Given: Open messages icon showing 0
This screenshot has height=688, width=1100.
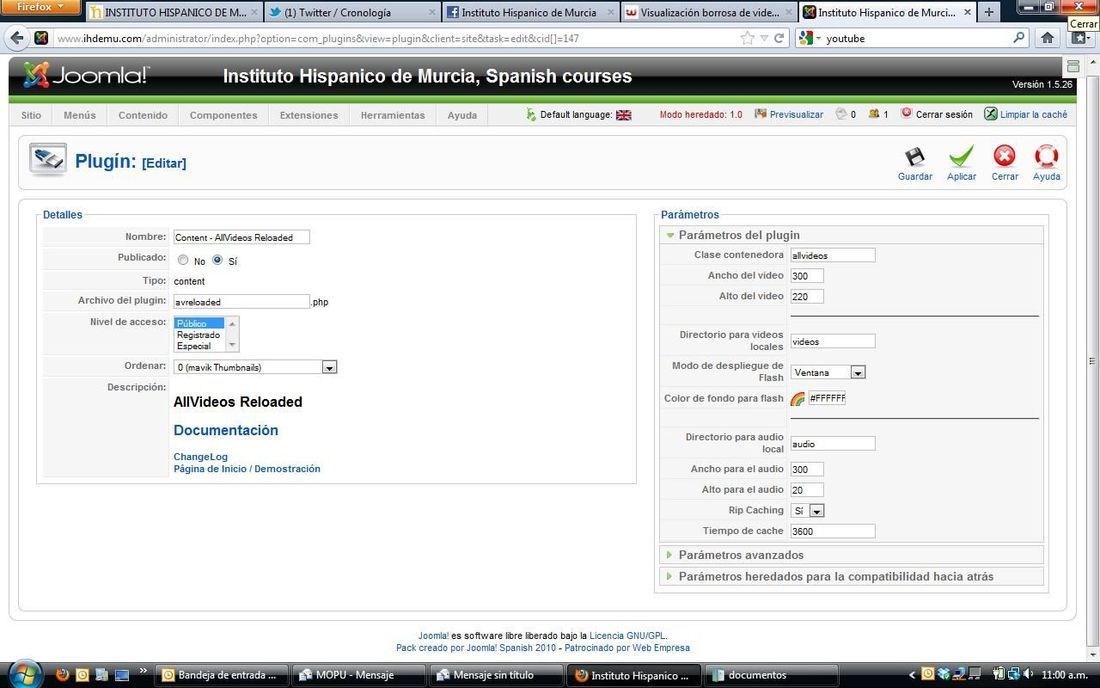Looking at the screenshot, I should coord(840,114).
